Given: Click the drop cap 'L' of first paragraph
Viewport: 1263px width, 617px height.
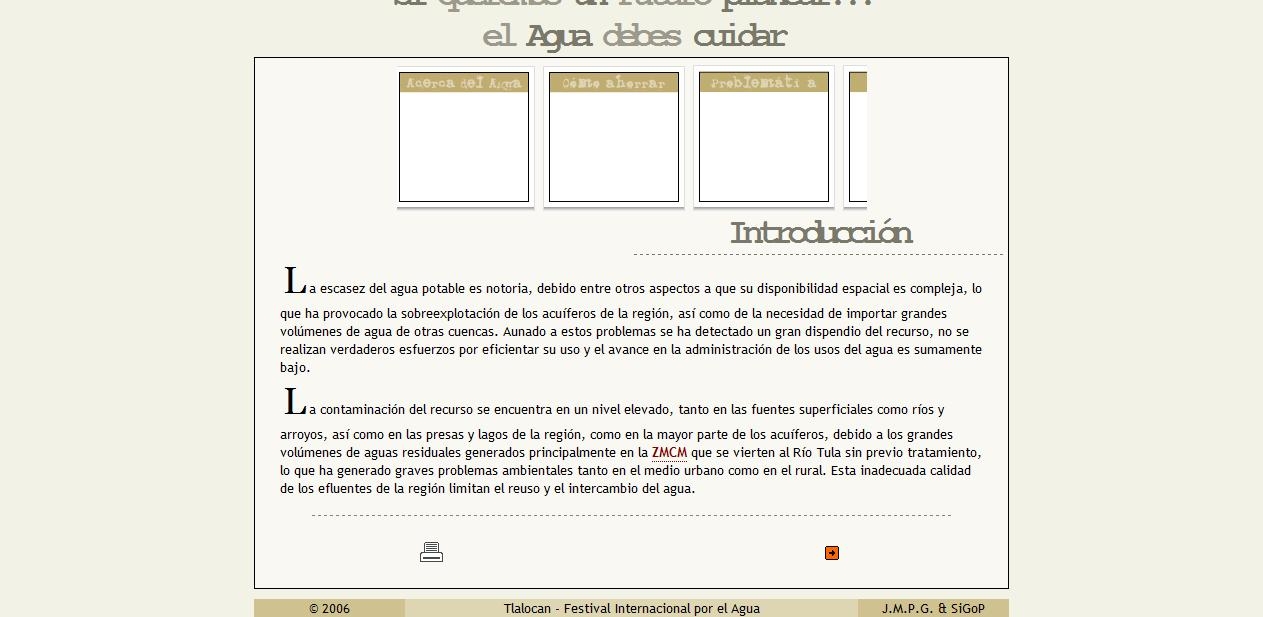Looking at the screenshot, I should point(294,282).
